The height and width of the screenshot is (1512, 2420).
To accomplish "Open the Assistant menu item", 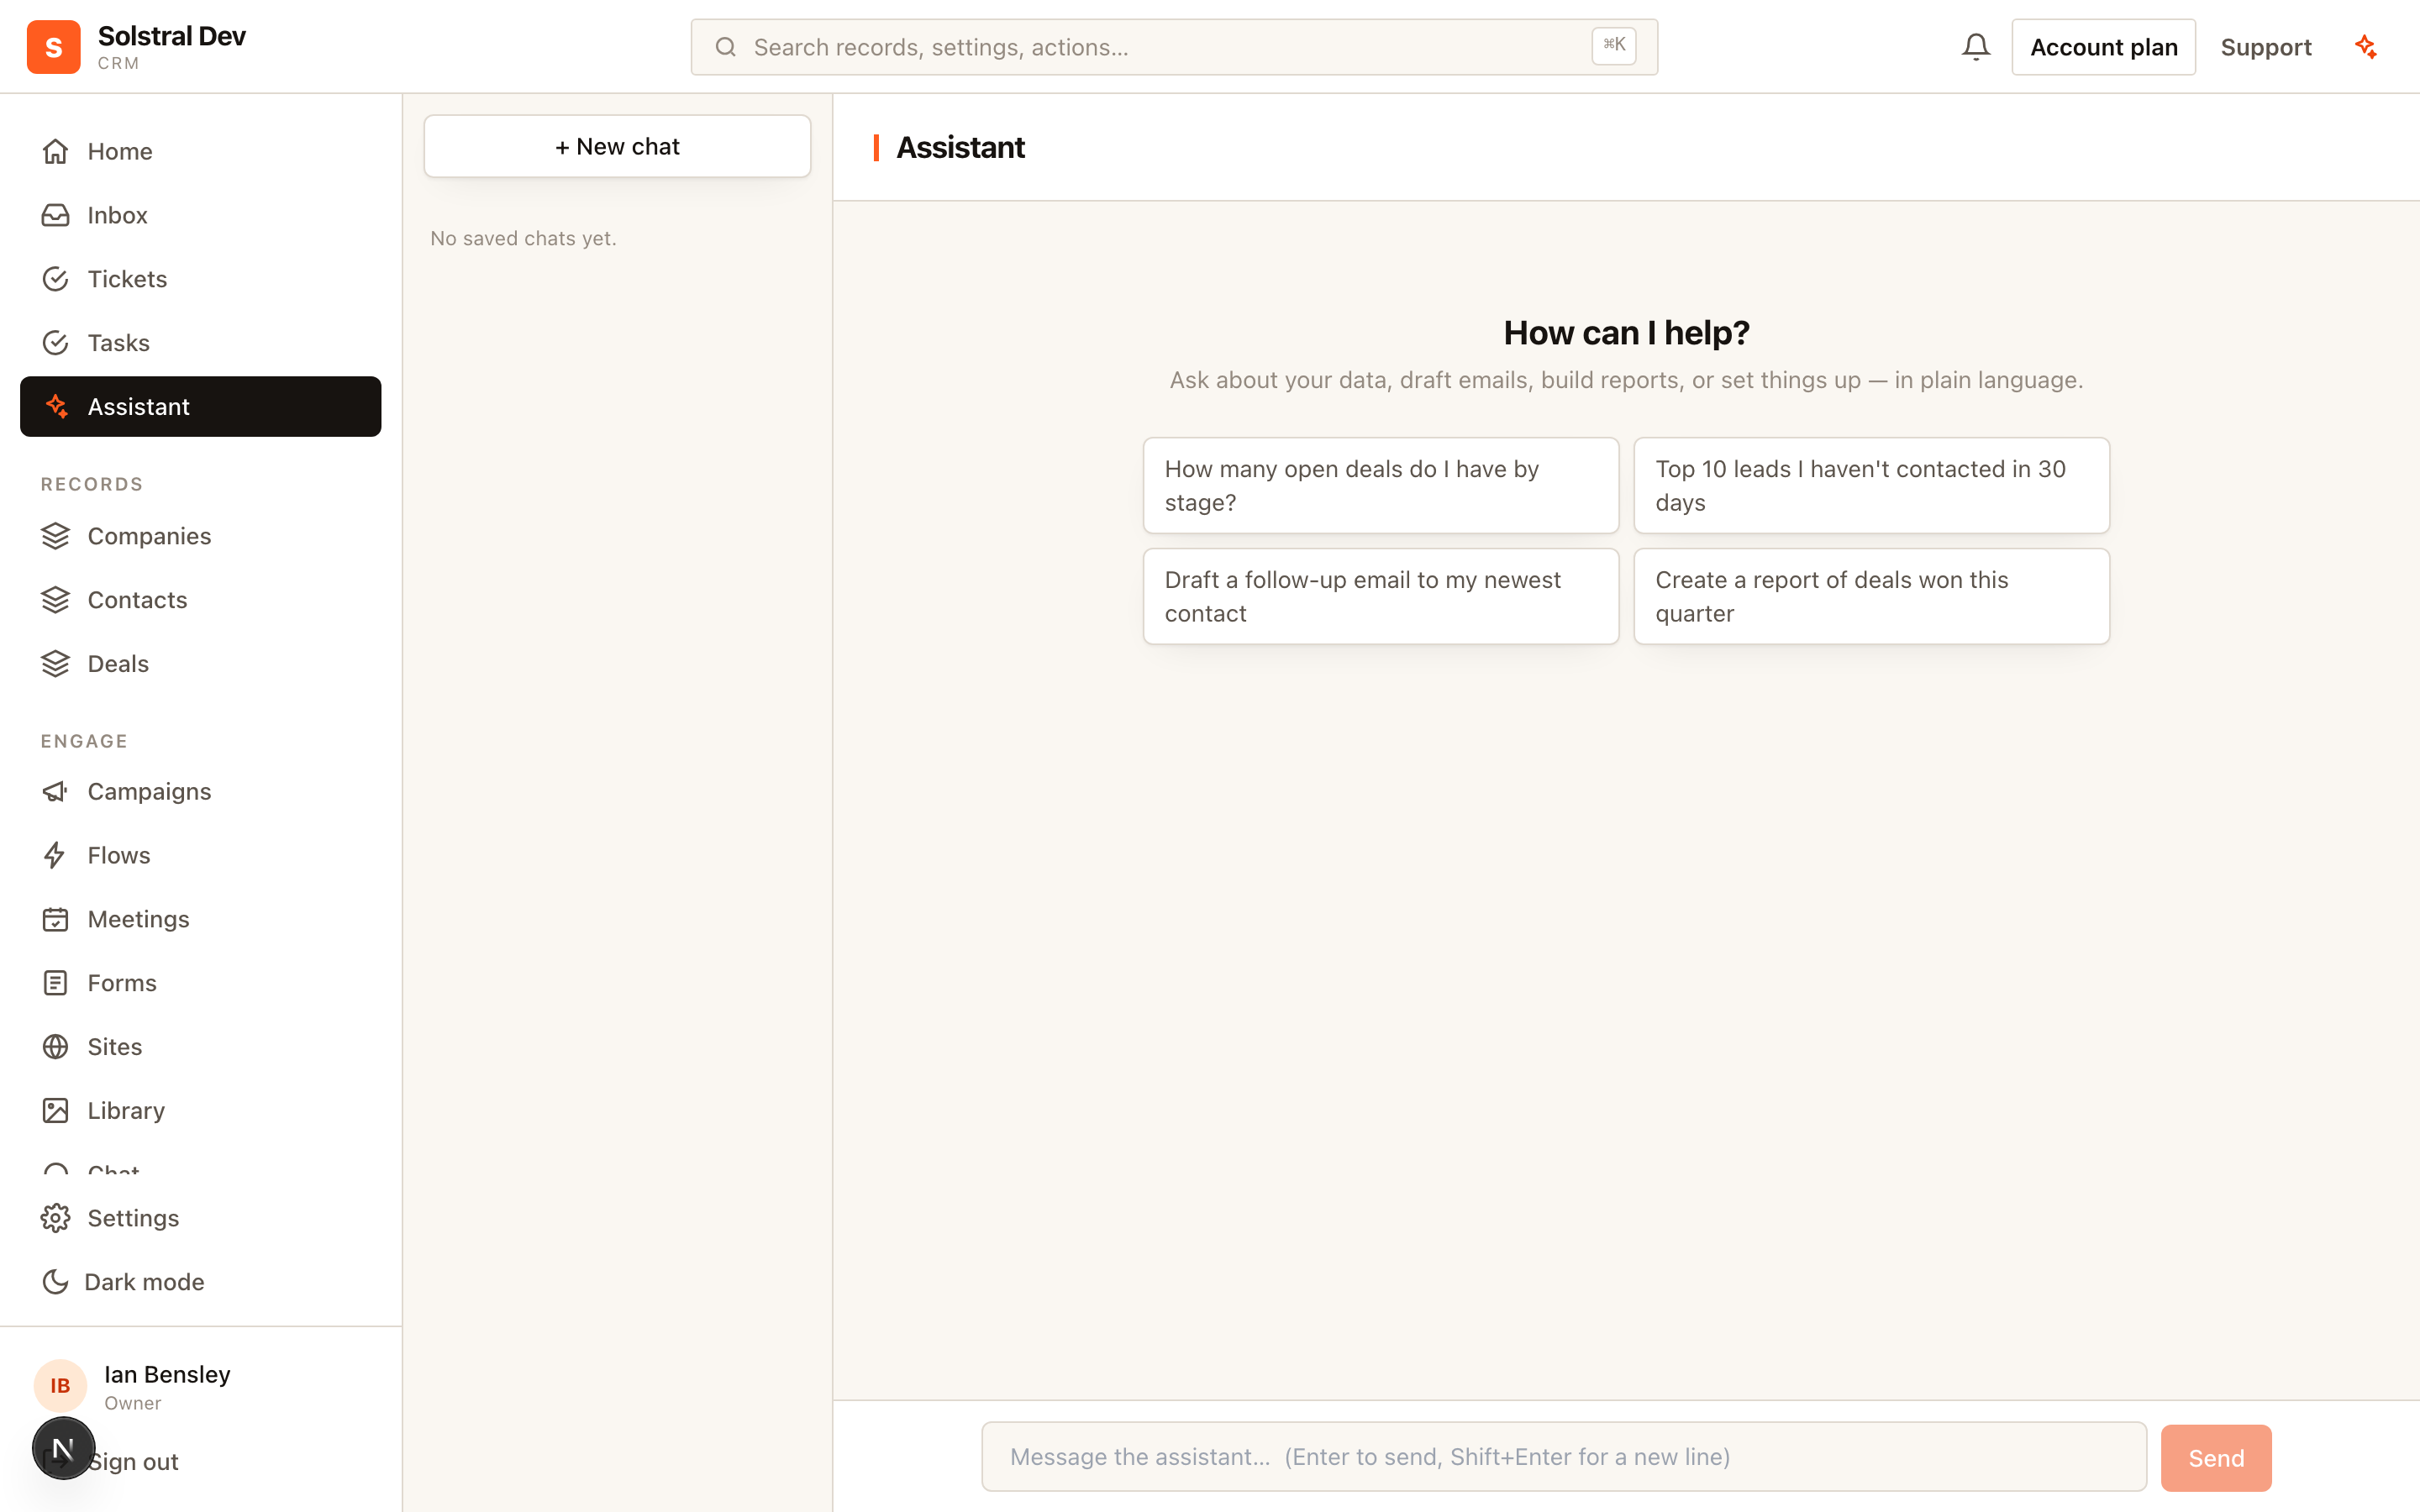I will (201, 407).
